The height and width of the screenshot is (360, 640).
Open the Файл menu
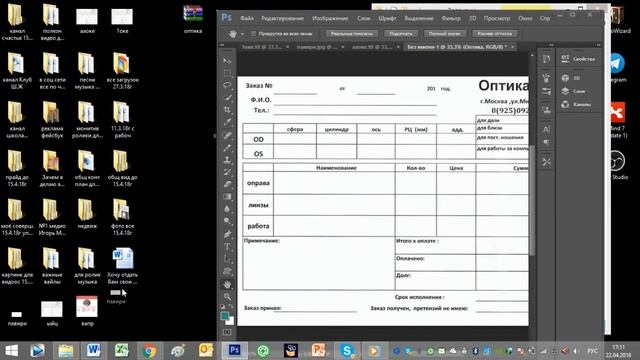coord(247,18)
